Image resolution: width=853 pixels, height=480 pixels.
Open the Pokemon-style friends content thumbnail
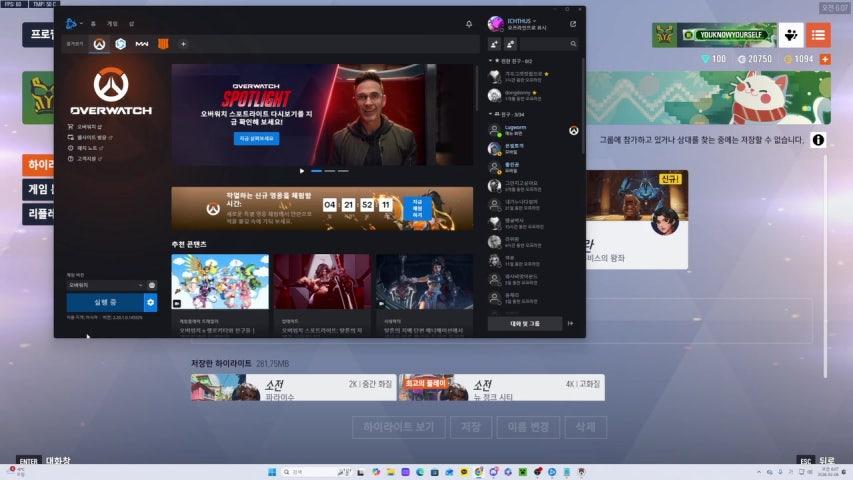[220, 282]
